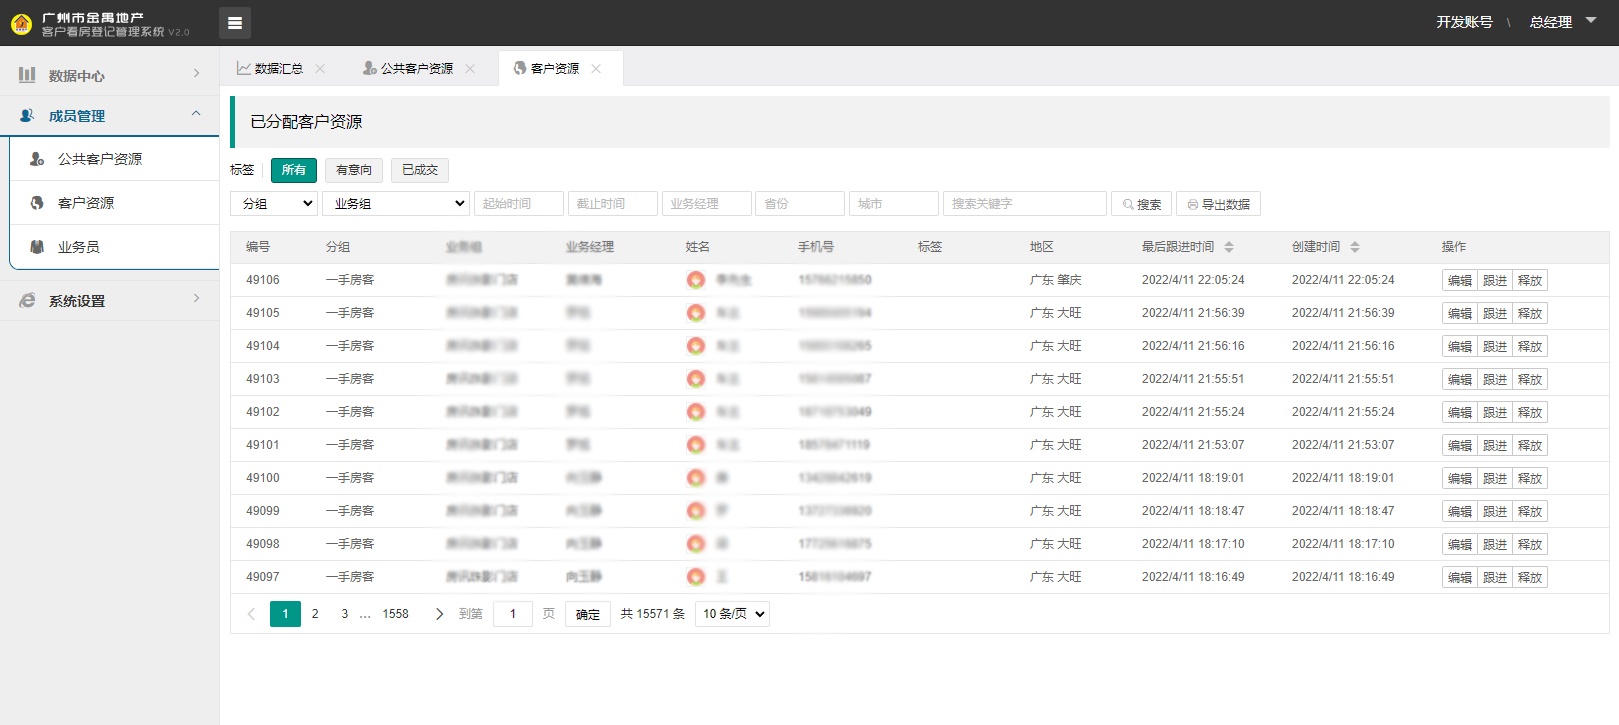The height and width of the screenshot is (725, 1619).
Task: Open 业务员 in the sidebar
Action: tap(114, 247)
